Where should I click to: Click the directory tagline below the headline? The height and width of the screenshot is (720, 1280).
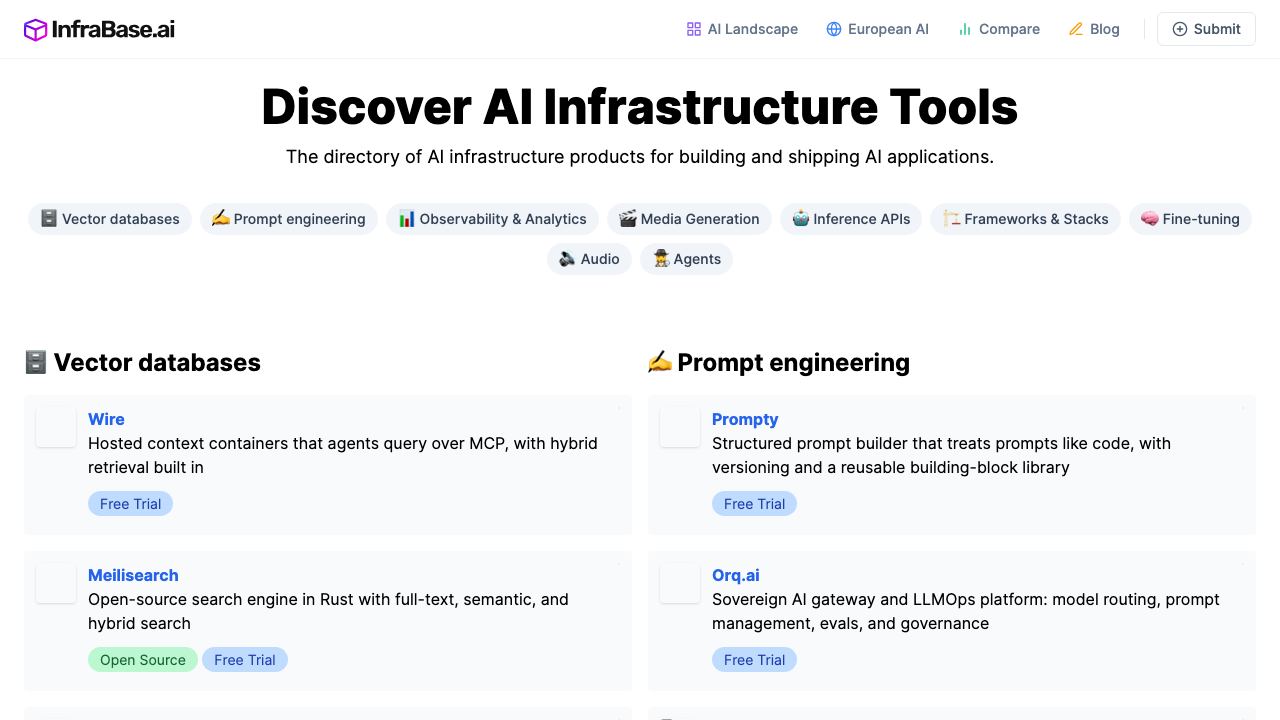pos(640,157)
